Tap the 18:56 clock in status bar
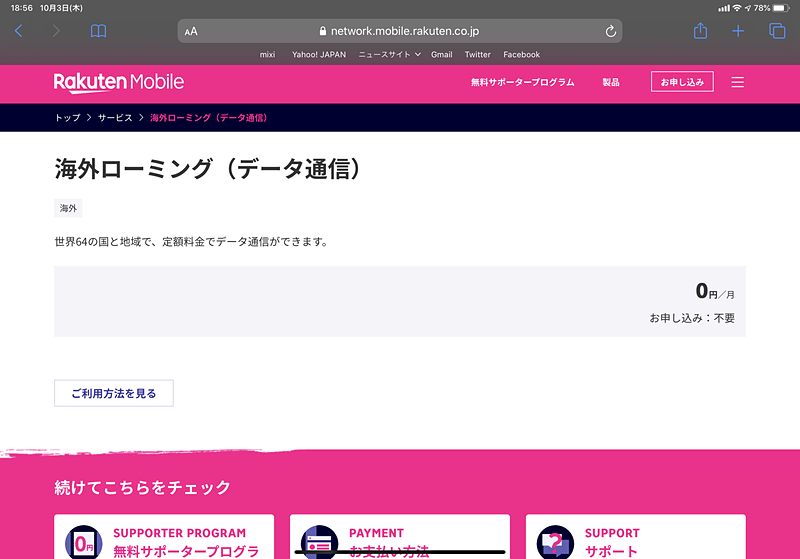 pos(21,8)
